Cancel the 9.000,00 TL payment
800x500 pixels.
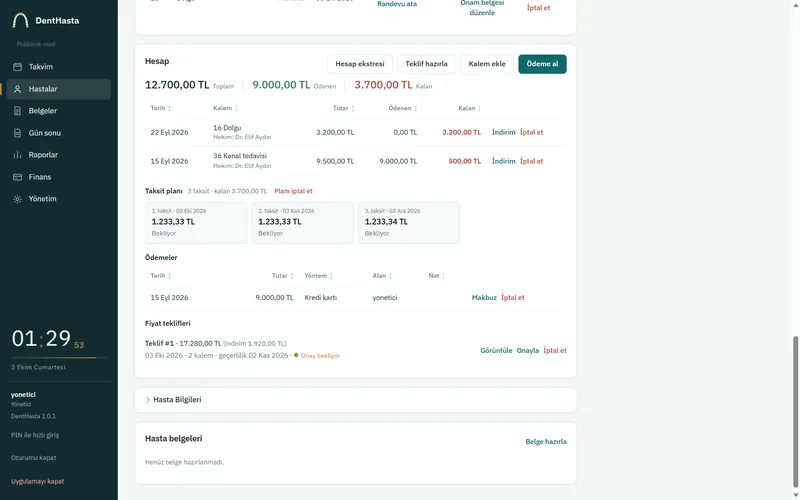pyautogui.click(x=513, y=297)
